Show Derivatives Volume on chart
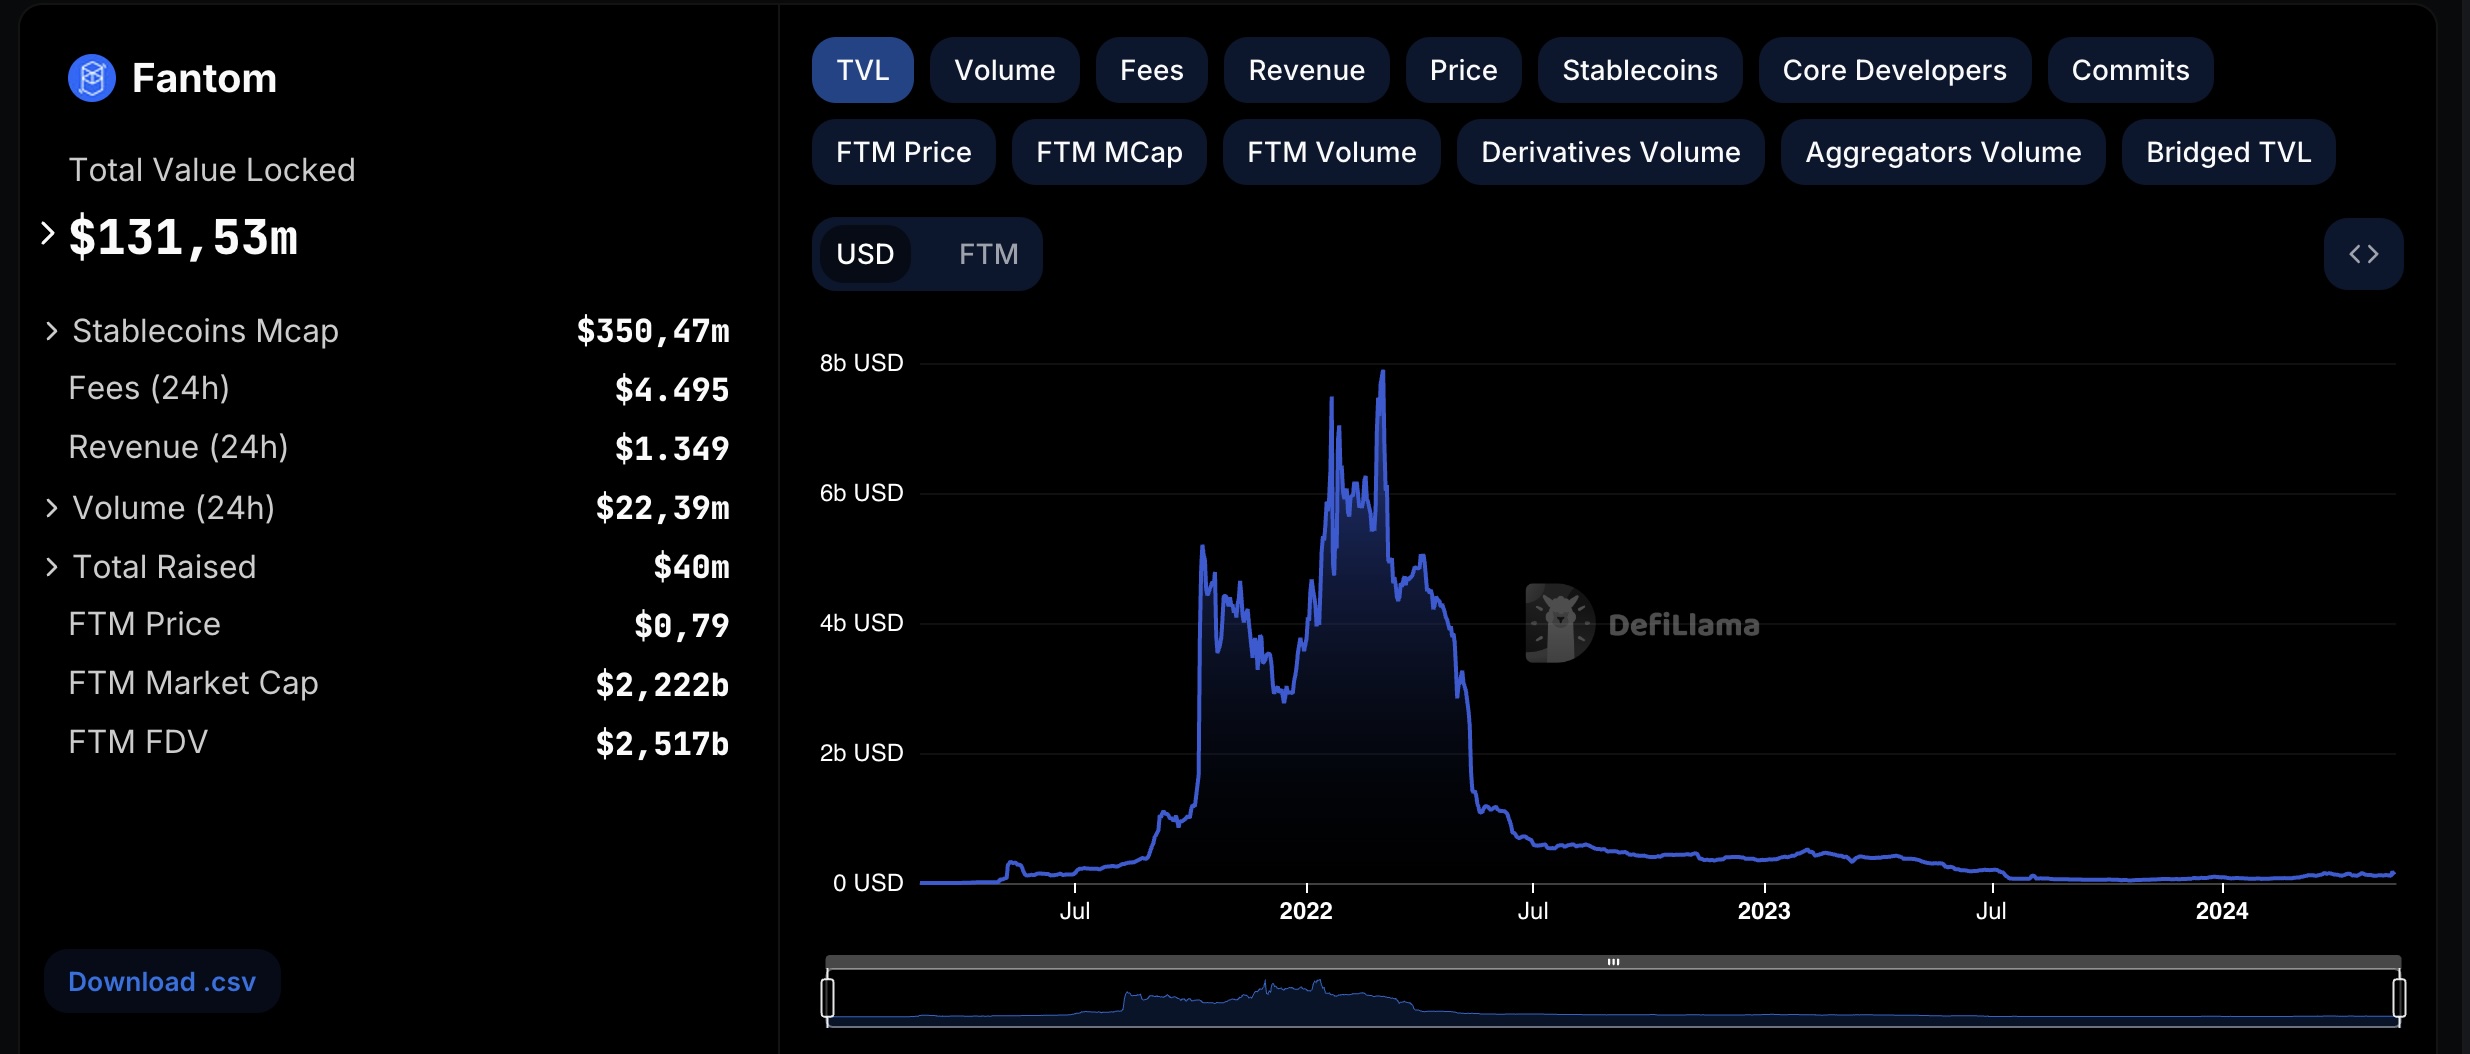2470x1054 pixels. 1610,152
